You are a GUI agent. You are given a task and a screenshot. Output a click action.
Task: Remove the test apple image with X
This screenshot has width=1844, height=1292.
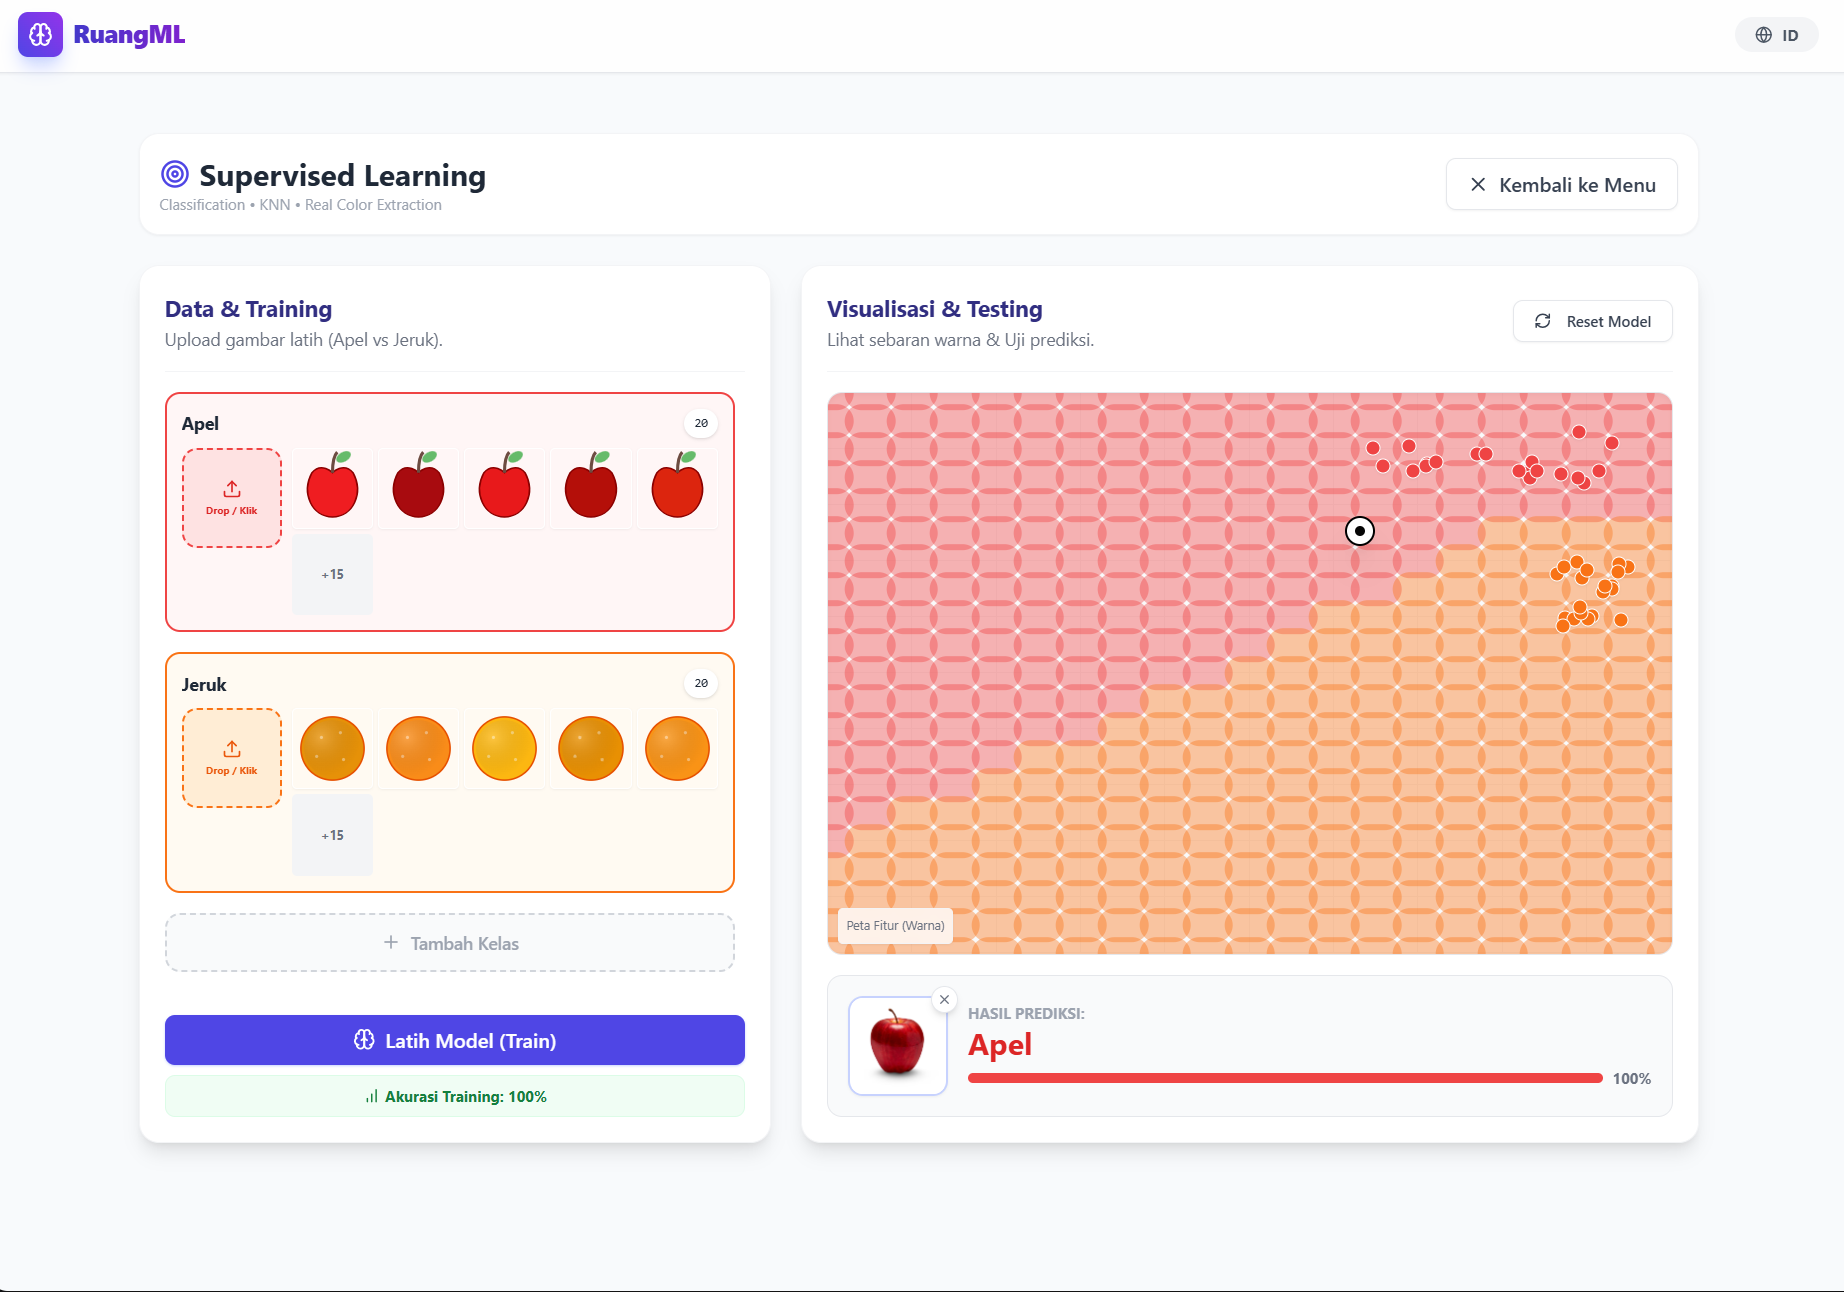[x=944, y=999]
